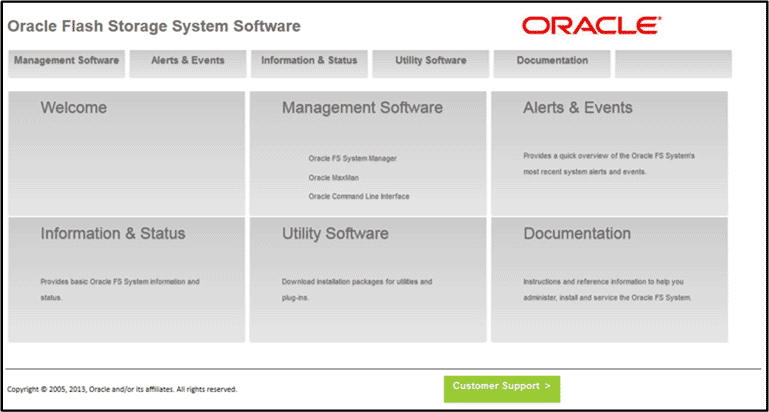Click the Alerts & Events panel heading
Image resolution: width=769 pixels, height=412 pixels.
point(578,107)
